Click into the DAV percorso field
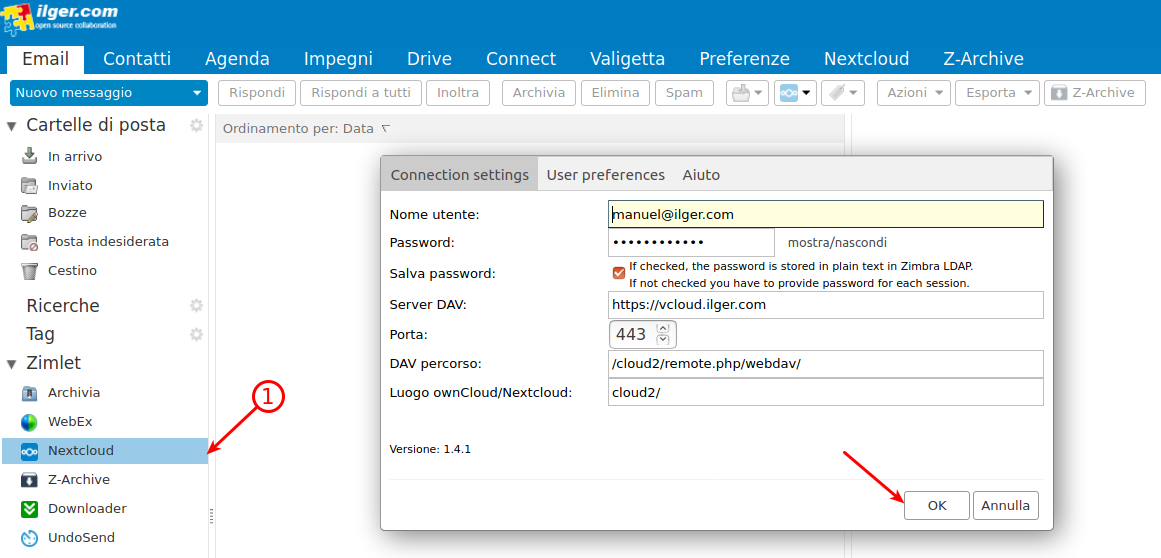 [x=826, y=363]
